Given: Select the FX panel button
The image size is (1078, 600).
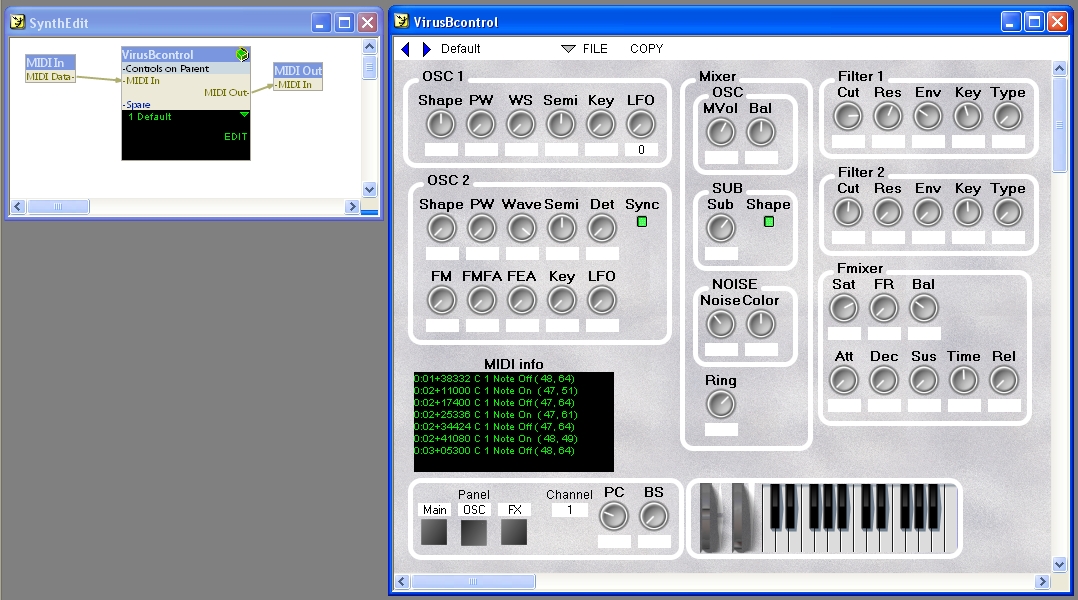Looking at the screenshot, I should tap(514, 532).
